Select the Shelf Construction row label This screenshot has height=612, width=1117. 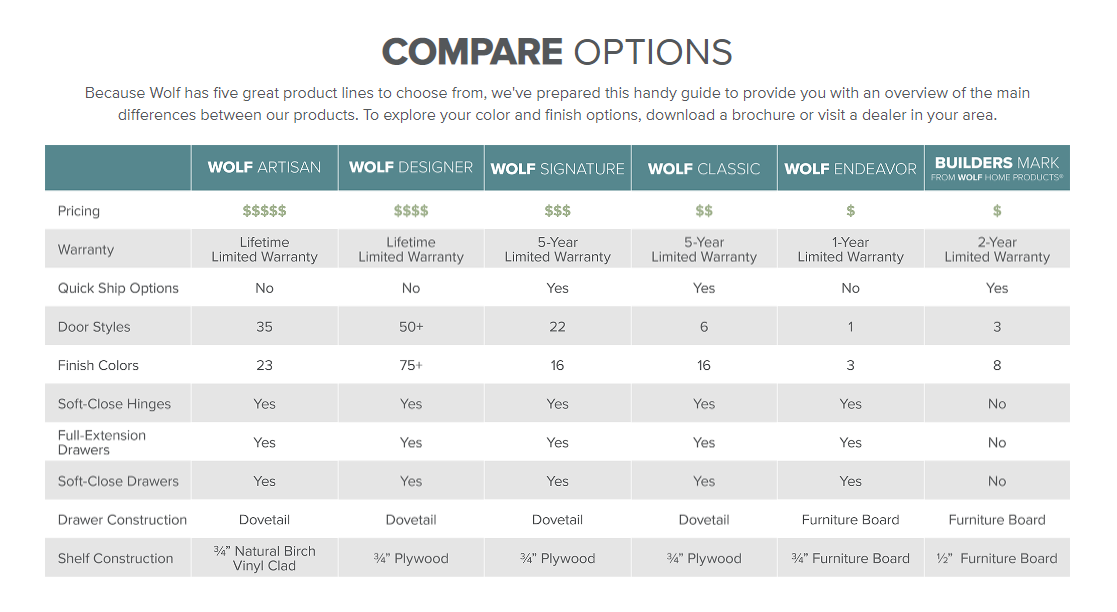(115, 559)
